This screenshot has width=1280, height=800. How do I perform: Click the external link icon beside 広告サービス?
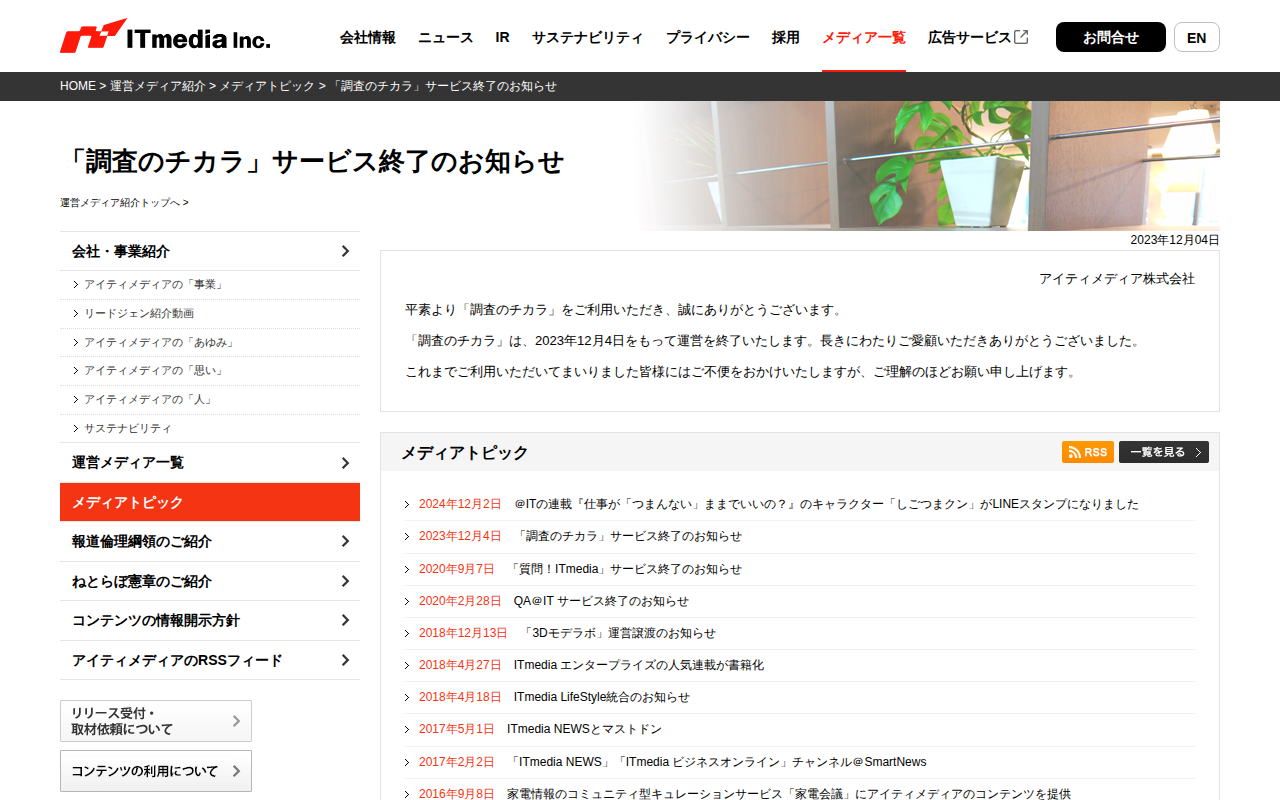click(x=1021, y=37)
